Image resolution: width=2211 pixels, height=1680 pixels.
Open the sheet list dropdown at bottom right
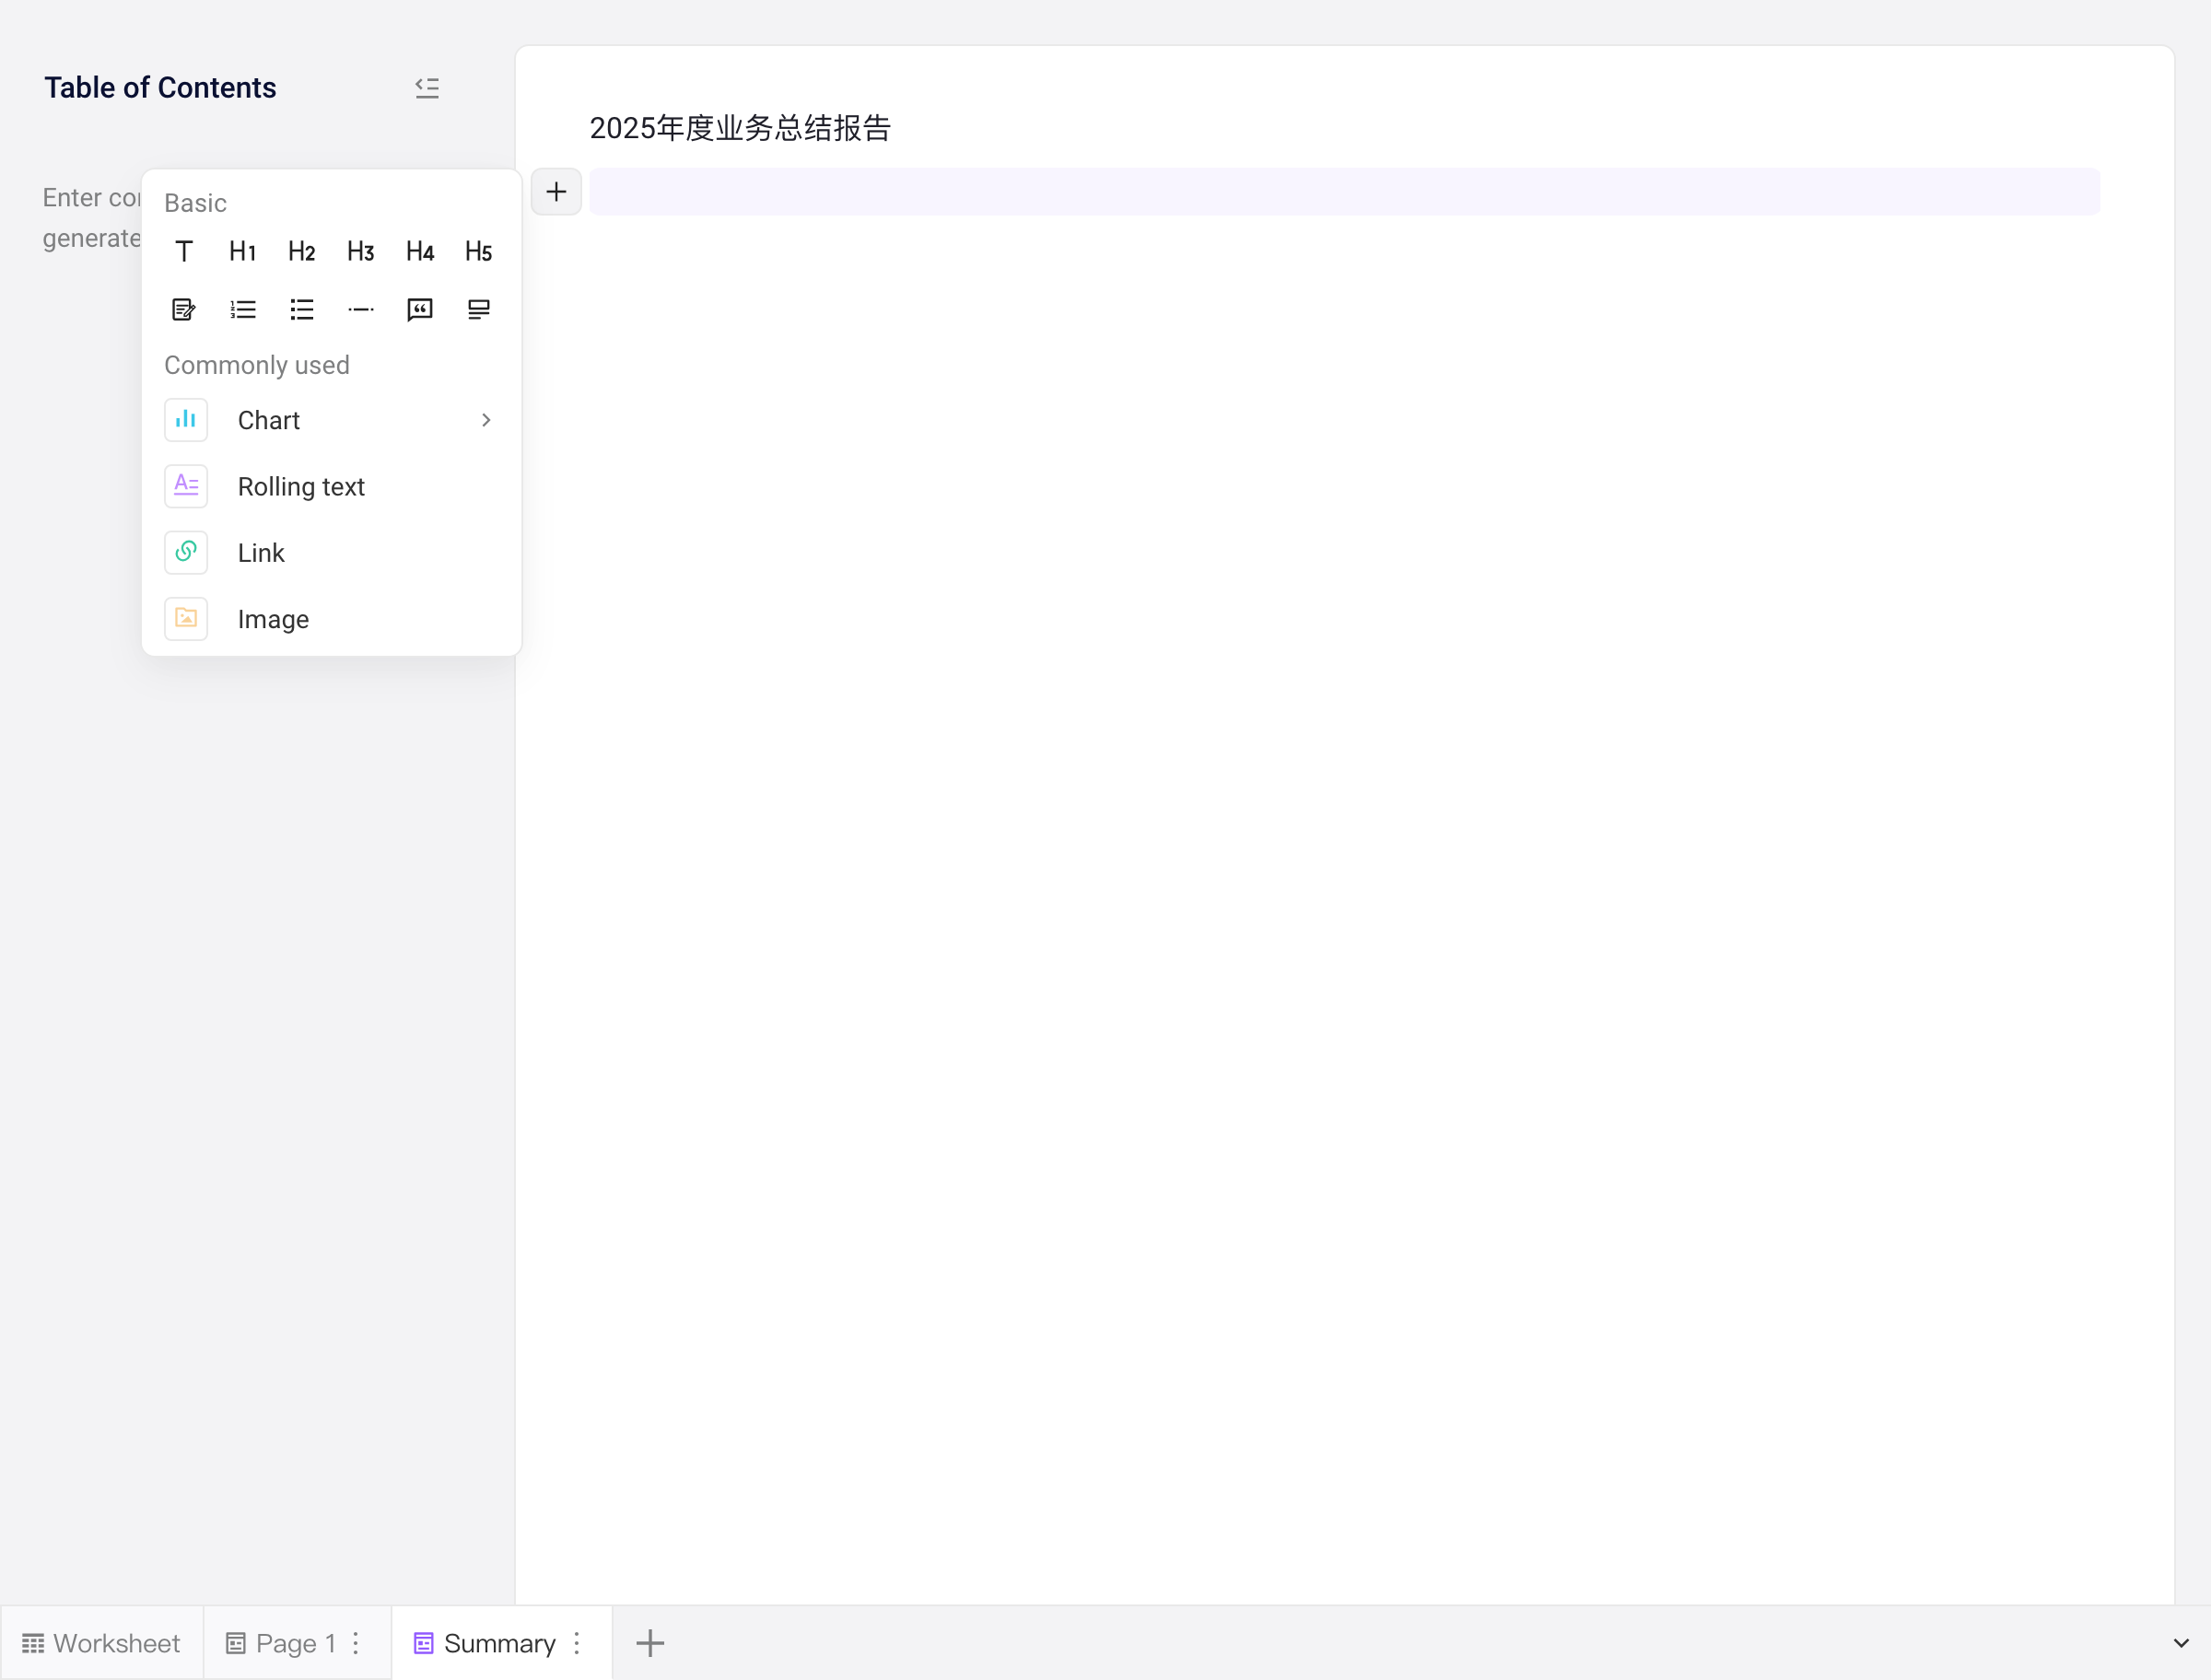2181,1643
